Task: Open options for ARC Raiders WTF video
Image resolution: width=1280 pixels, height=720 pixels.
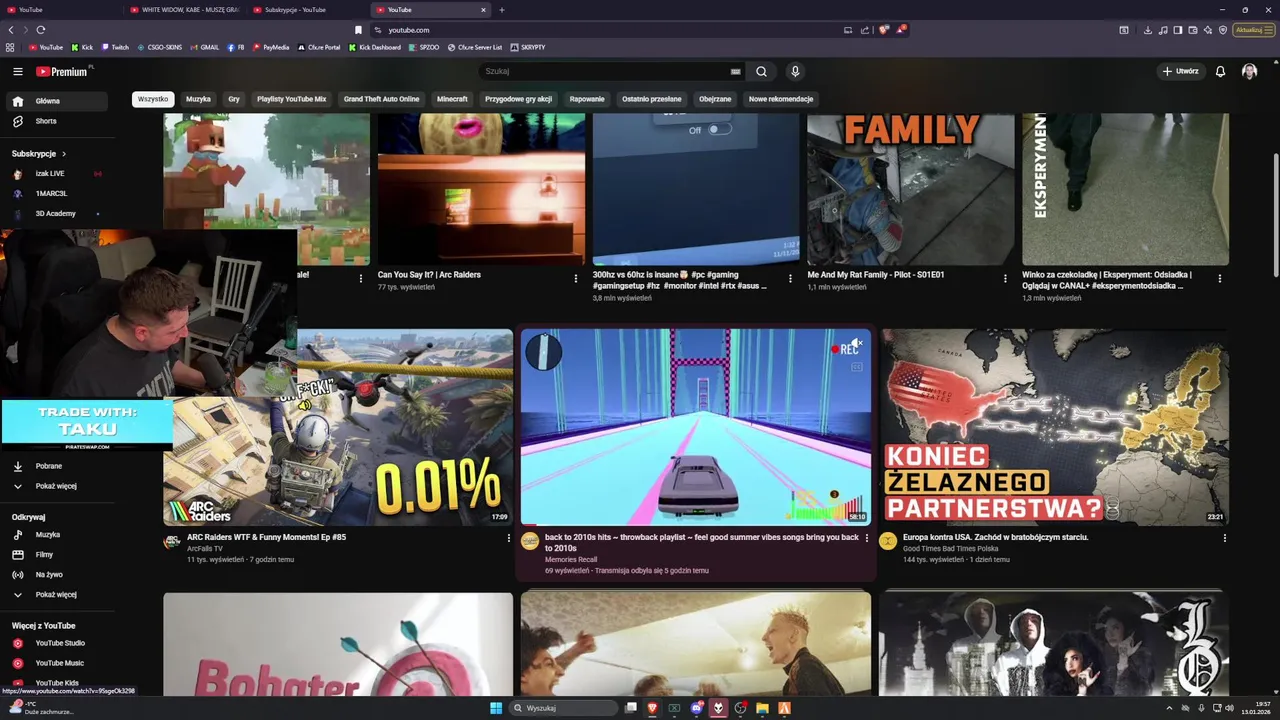Action: [508, 538]
